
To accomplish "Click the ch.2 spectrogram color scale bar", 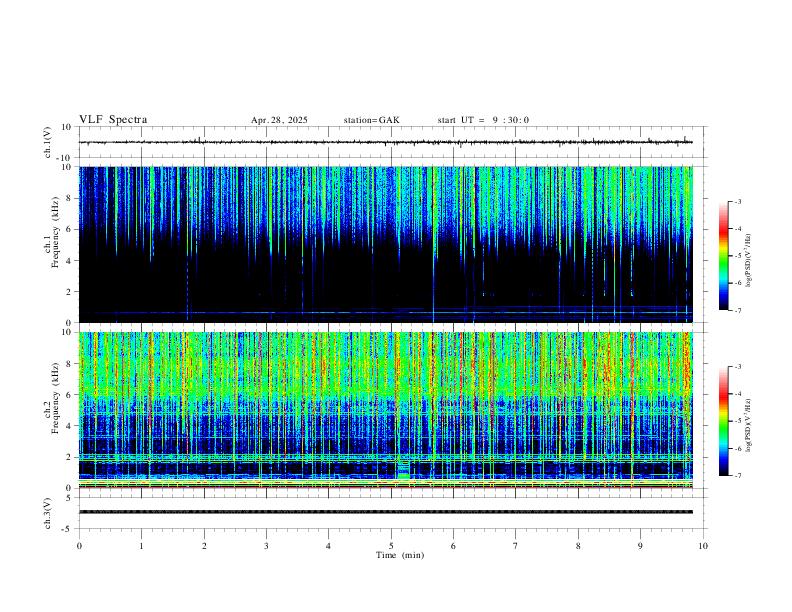I will [723, 421].
